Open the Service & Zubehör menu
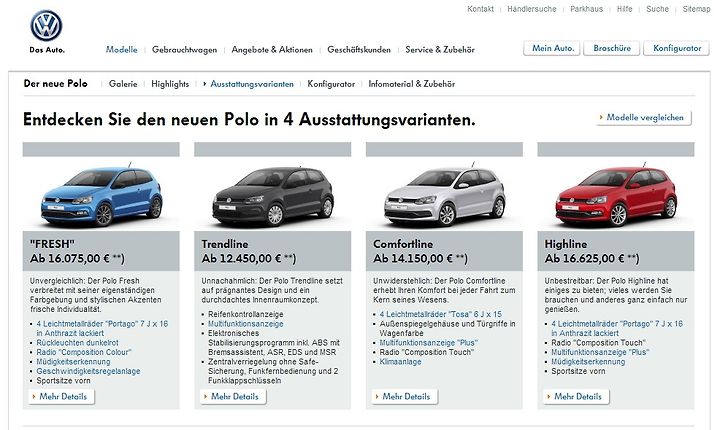 440,50
